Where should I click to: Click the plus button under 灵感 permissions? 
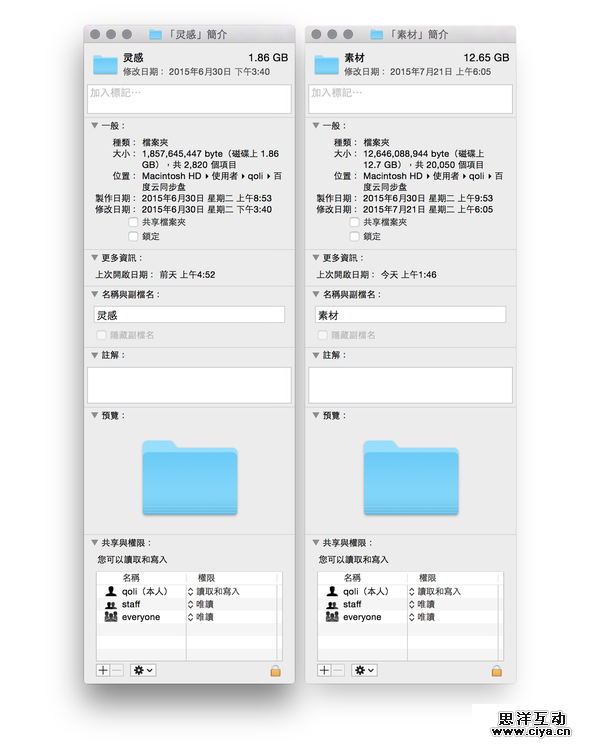(x=103, y=670)
